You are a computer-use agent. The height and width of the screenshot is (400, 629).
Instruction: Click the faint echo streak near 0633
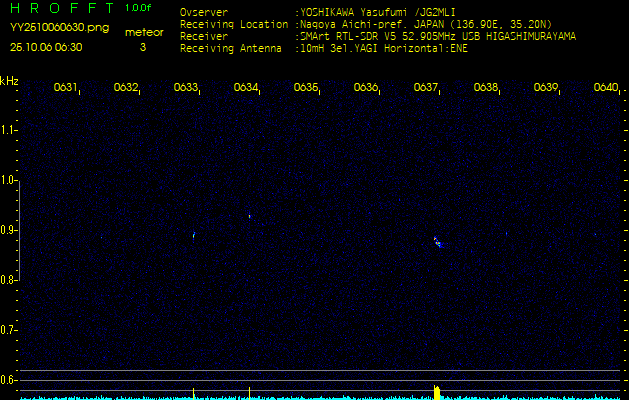pyautogui.click(x=194, y=235)
